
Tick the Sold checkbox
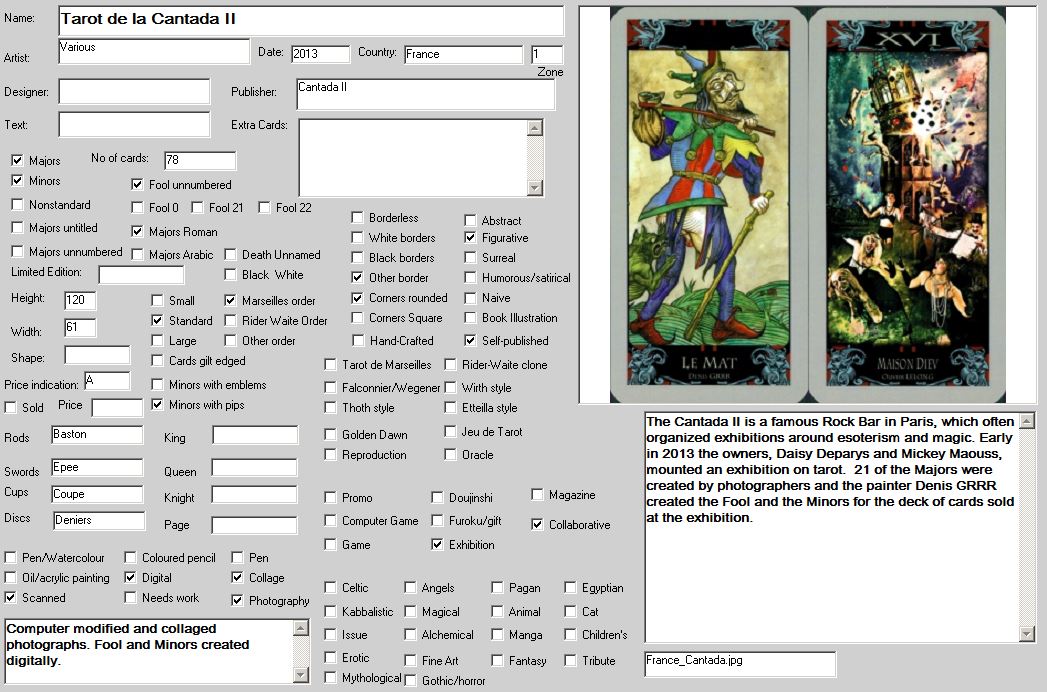11,407
